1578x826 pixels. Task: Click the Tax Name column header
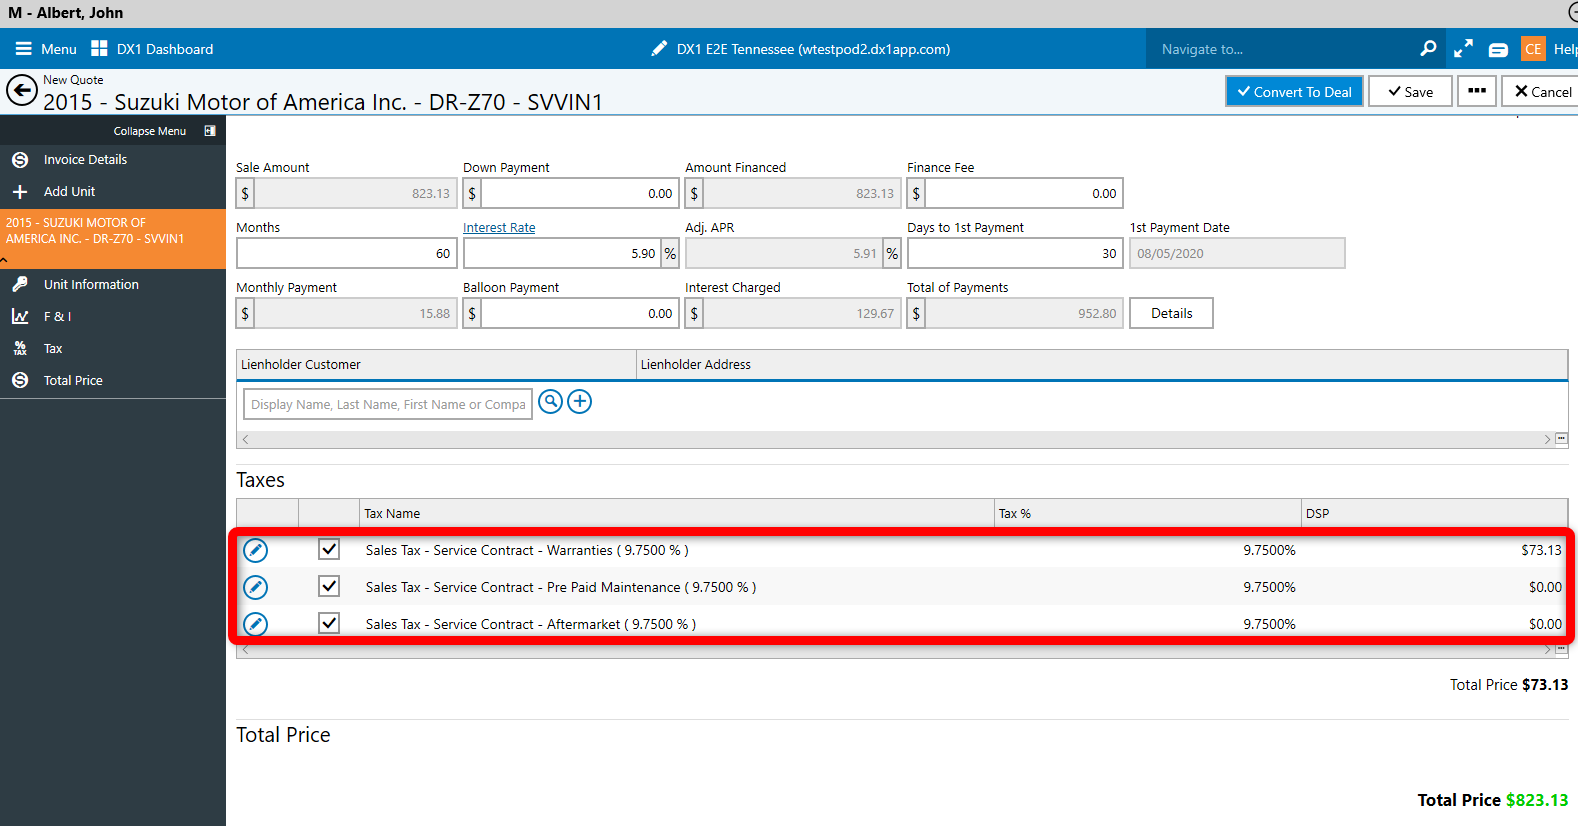tap(677, 513)
